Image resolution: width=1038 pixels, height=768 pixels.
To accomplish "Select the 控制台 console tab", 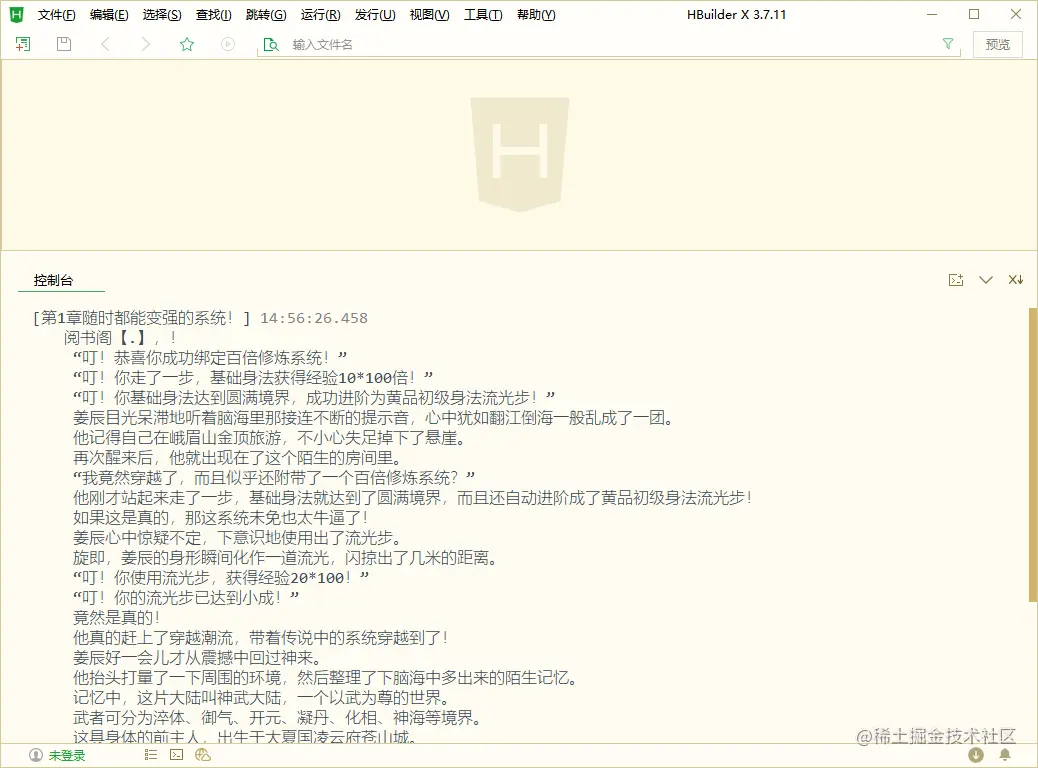I will pos(54,280).
